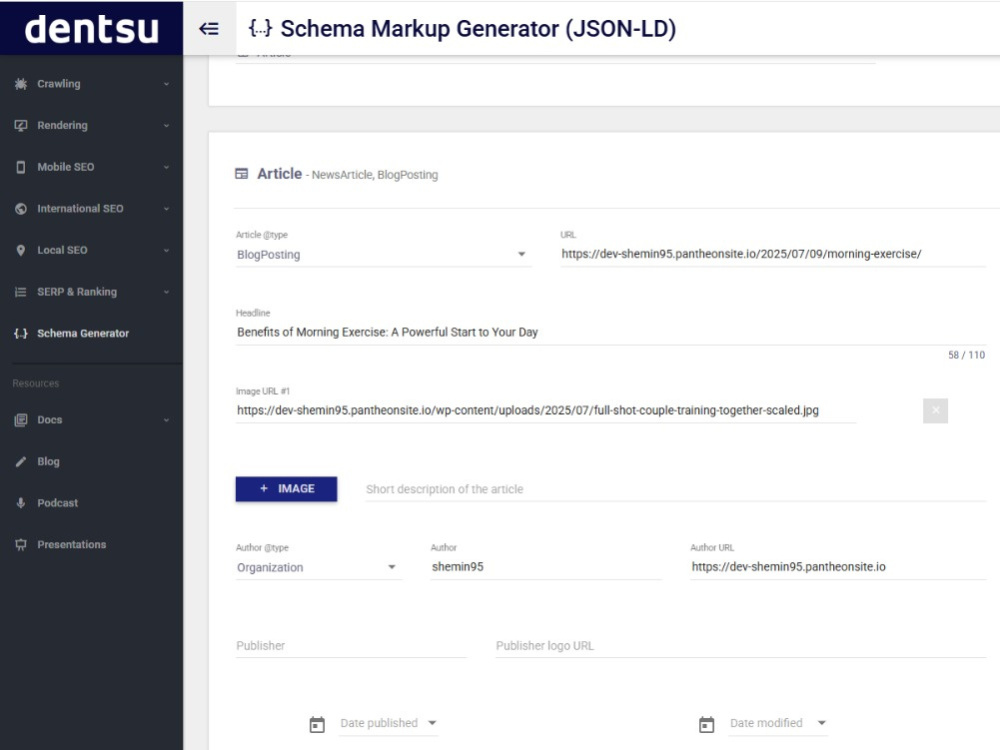Open the Date published dropdown arrow
1000x750 pixels.
tap(432, 723)
